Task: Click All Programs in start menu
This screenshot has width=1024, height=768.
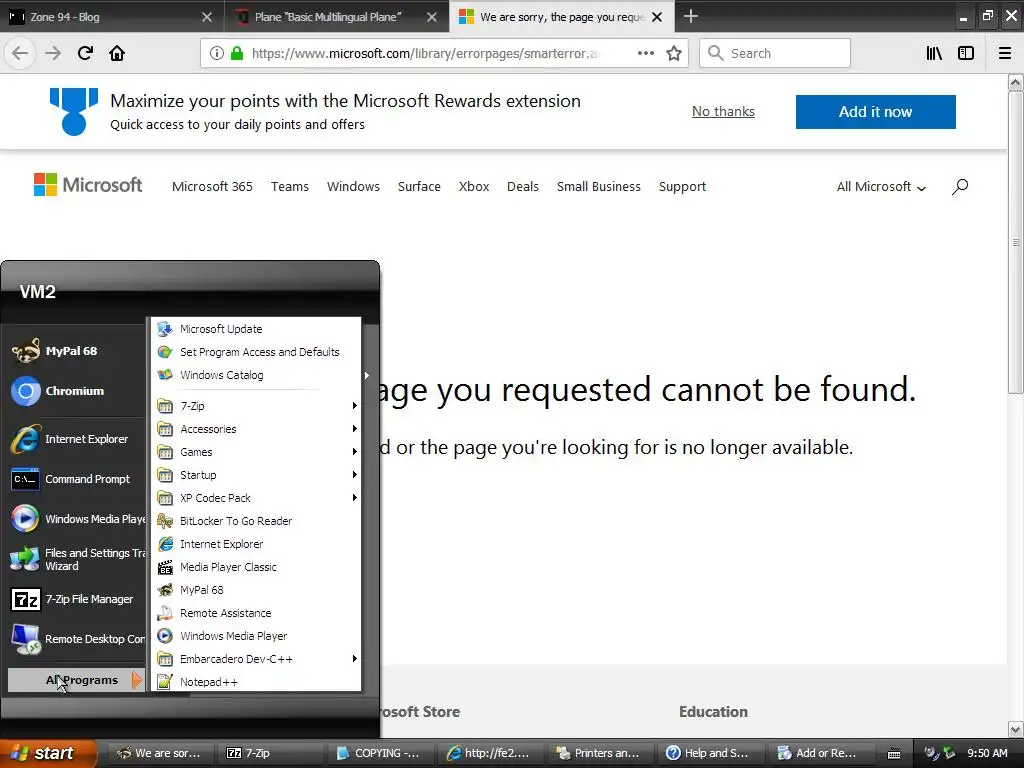Action: pyautogui.click(x=75, y=680)
